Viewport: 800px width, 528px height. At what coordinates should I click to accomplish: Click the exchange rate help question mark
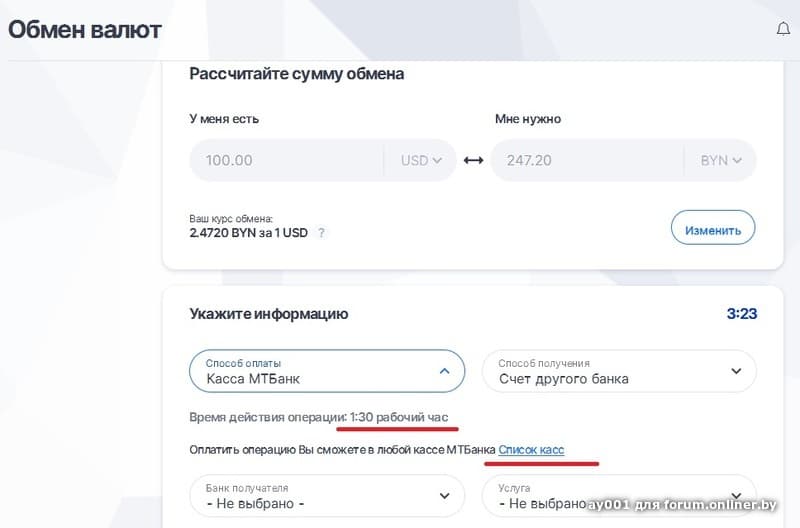tap(321, 233)
